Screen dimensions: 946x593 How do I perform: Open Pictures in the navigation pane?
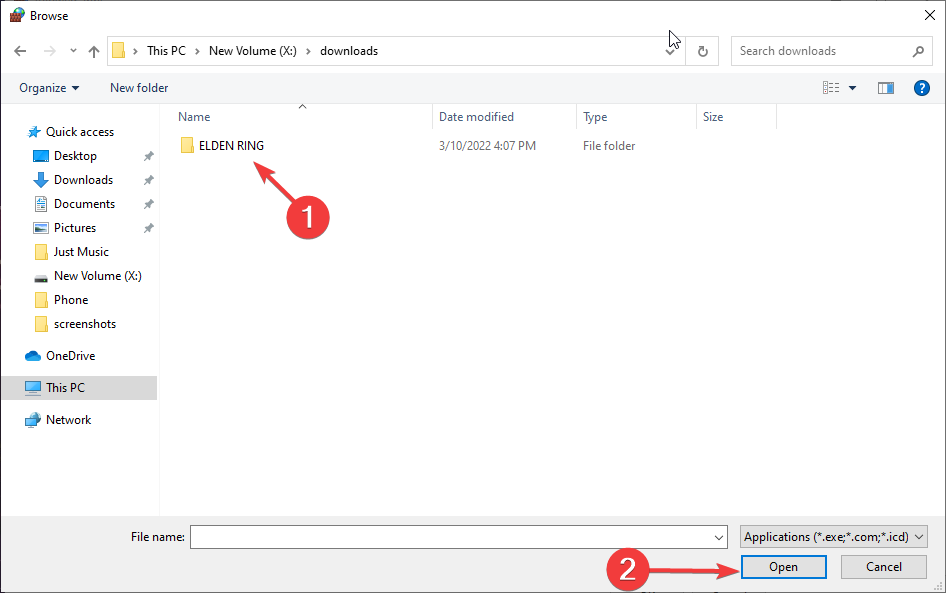pos(75,228)
